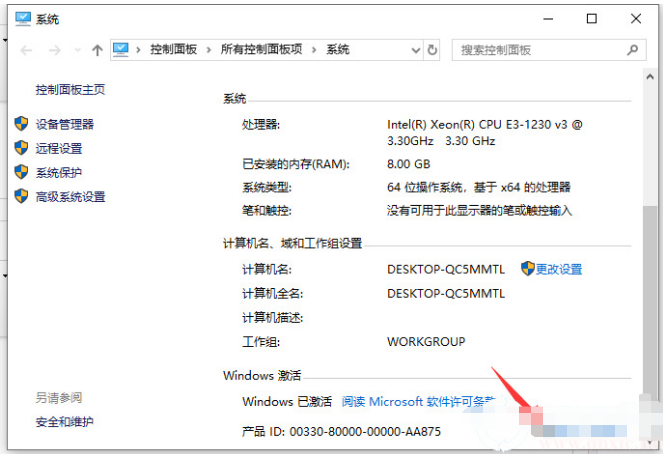Click the magnifier icon in search box

tap(633, 49)
